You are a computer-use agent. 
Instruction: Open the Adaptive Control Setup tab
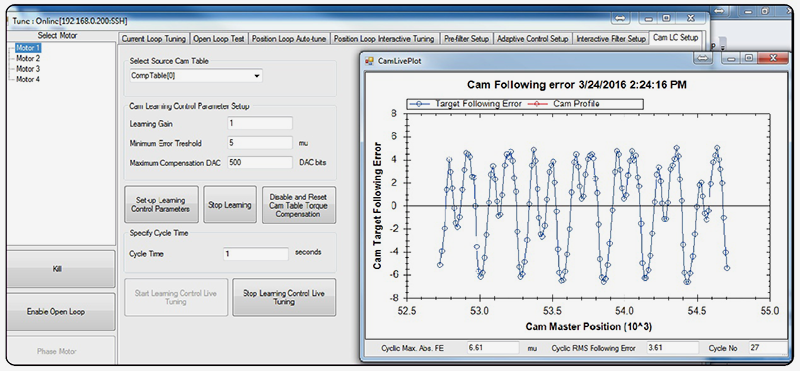tap(532, 39)
